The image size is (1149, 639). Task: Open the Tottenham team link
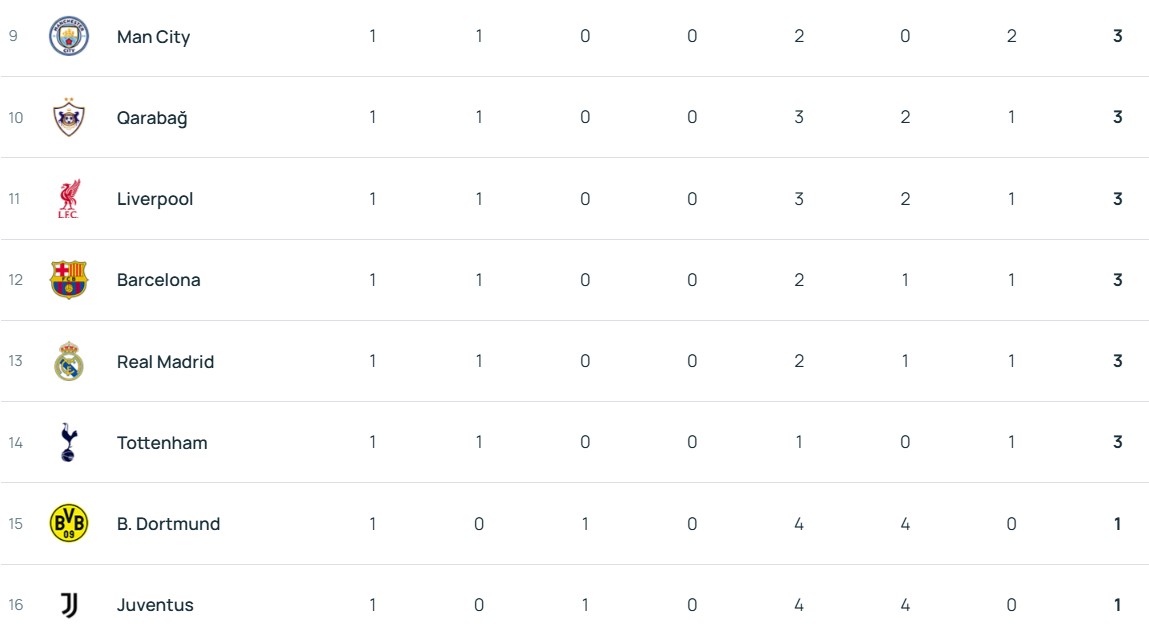click(x=162, y=443)
